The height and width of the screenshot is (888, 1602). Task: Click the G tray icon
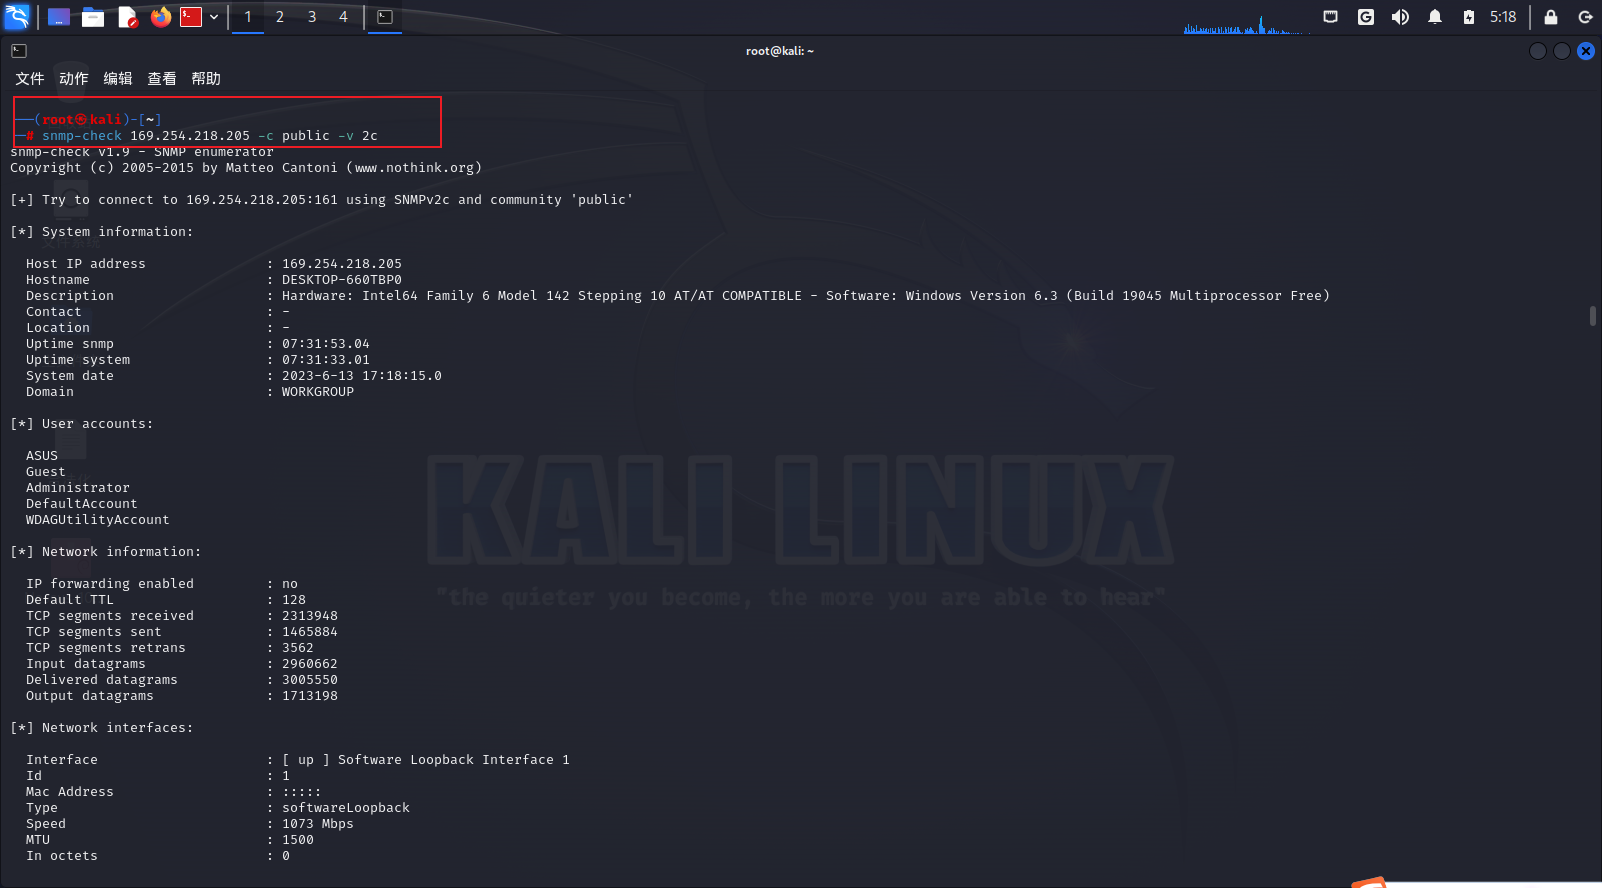coord(1366,17)
